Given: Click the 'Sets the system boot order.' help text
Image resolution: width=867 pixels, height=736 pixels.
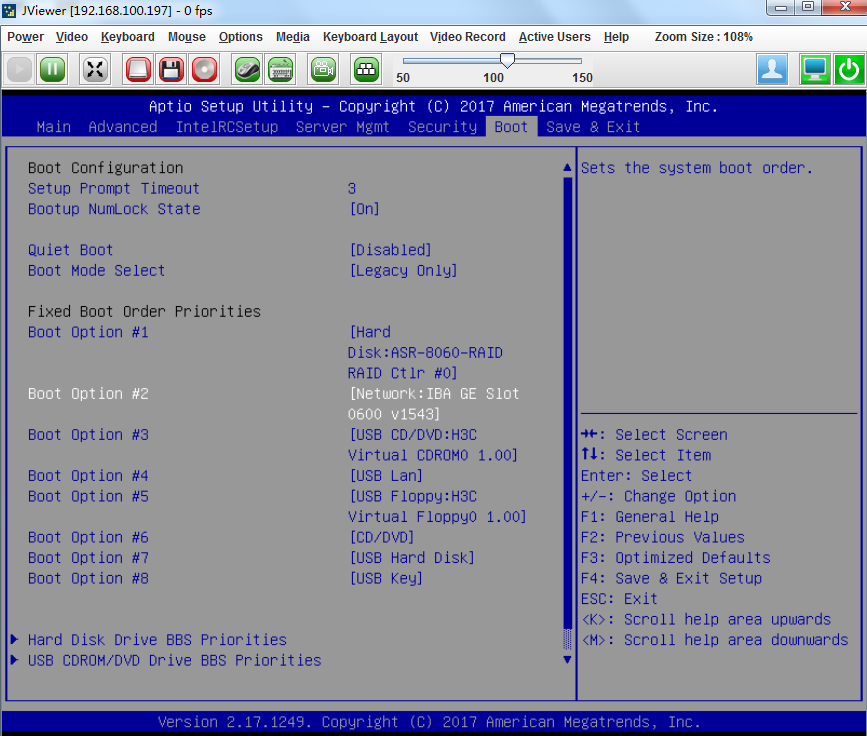Looking at the screenshot, I should [697, 168].
